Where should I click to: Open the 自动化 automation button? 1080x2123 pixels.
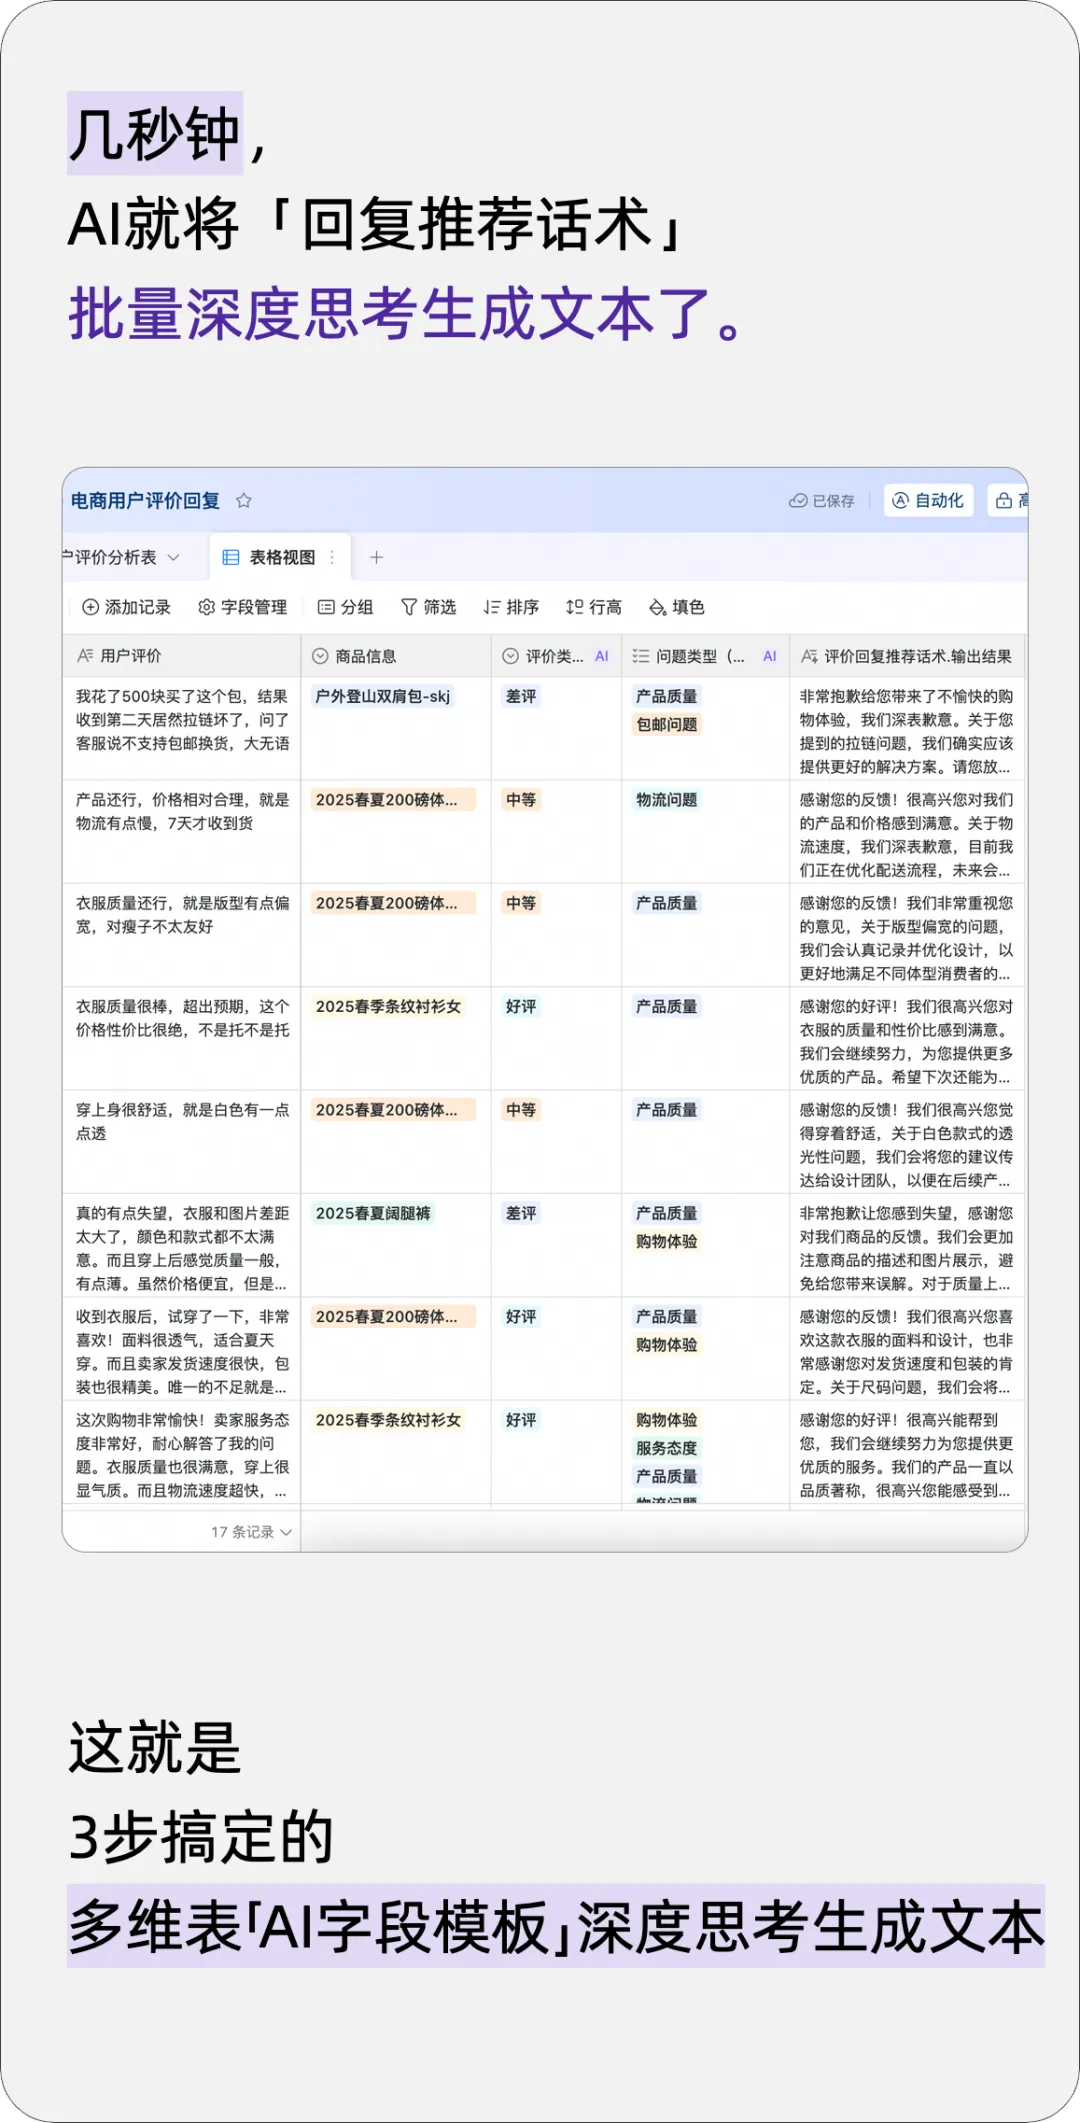[928, 500]
